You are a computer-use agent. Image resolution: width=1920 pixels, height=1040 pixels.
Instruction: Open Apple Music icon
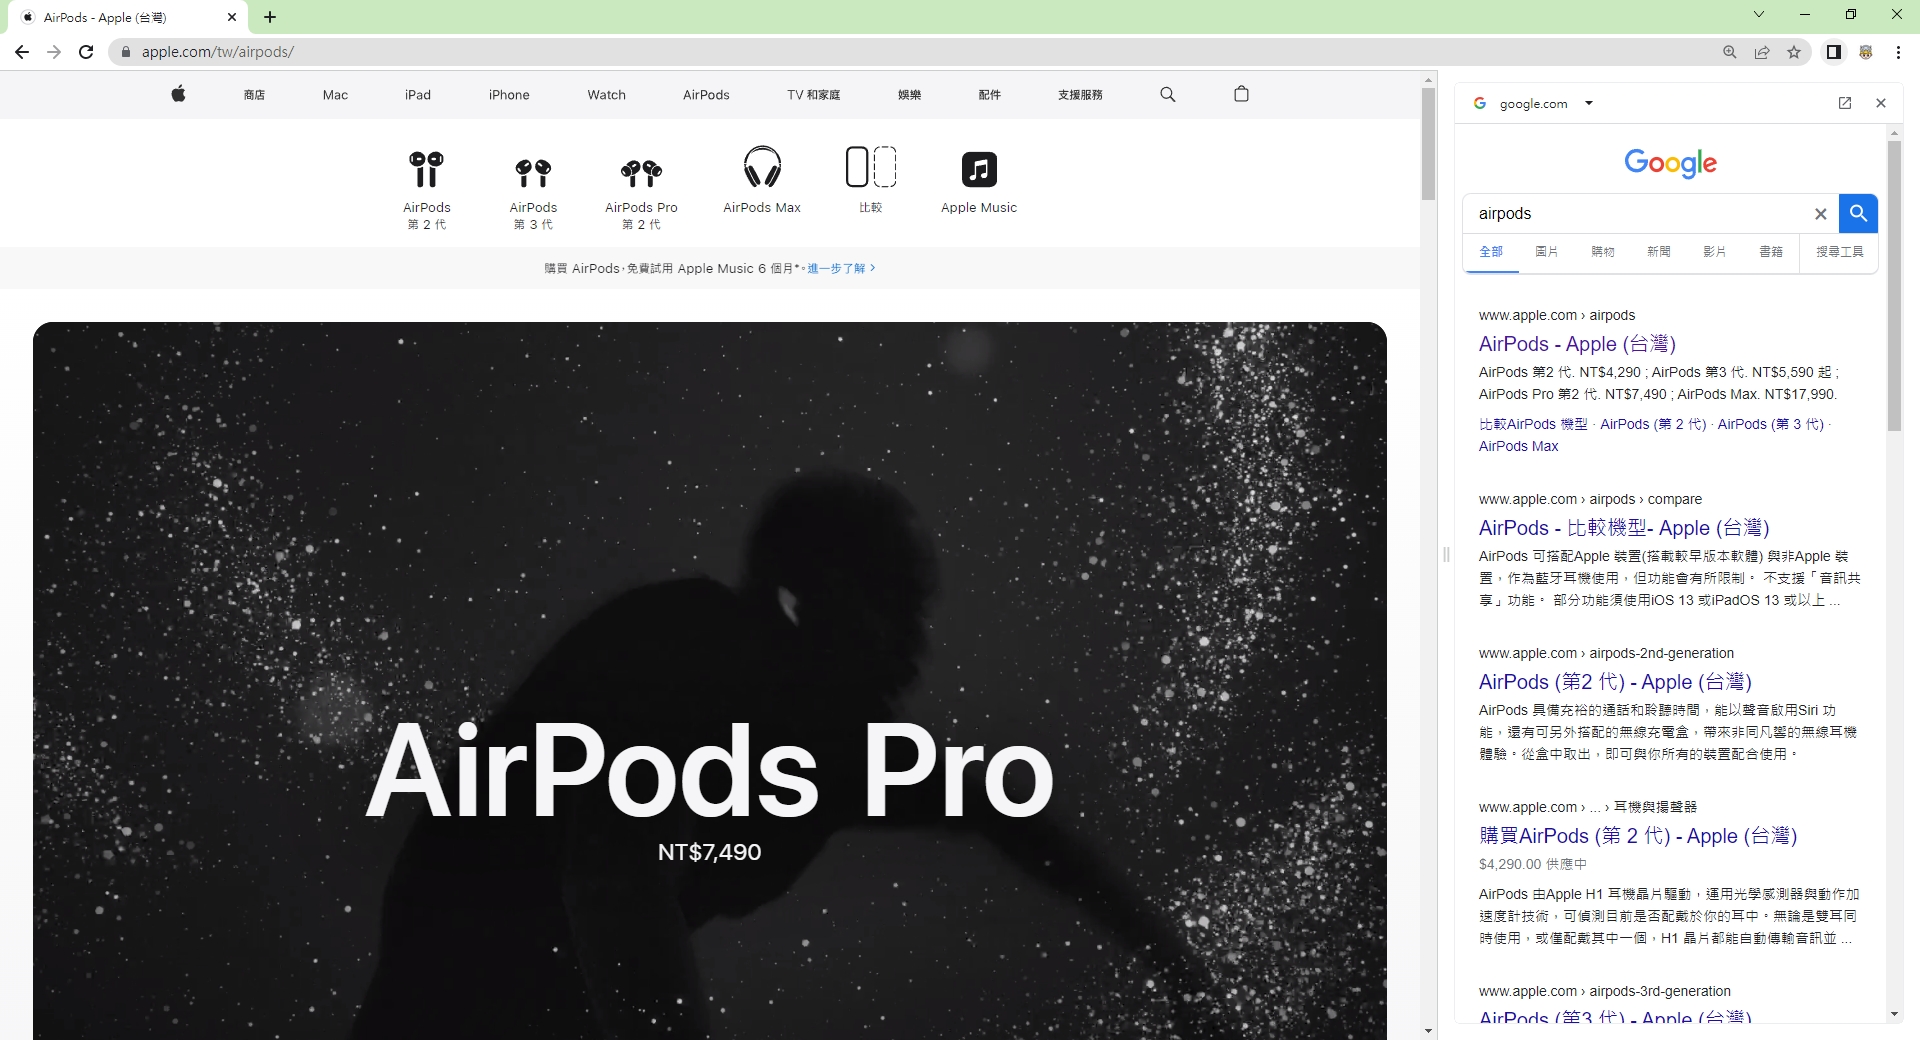979,169
